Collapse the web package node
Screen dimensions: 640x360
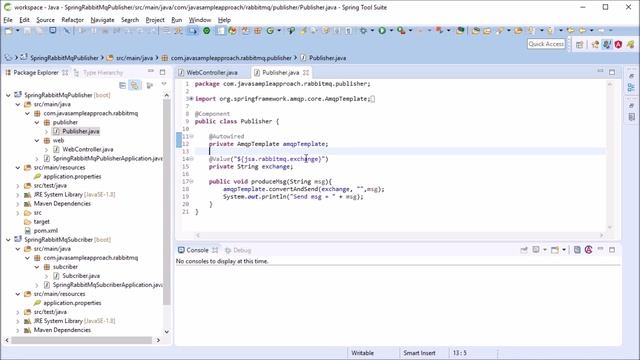click(x=37, y=140)
